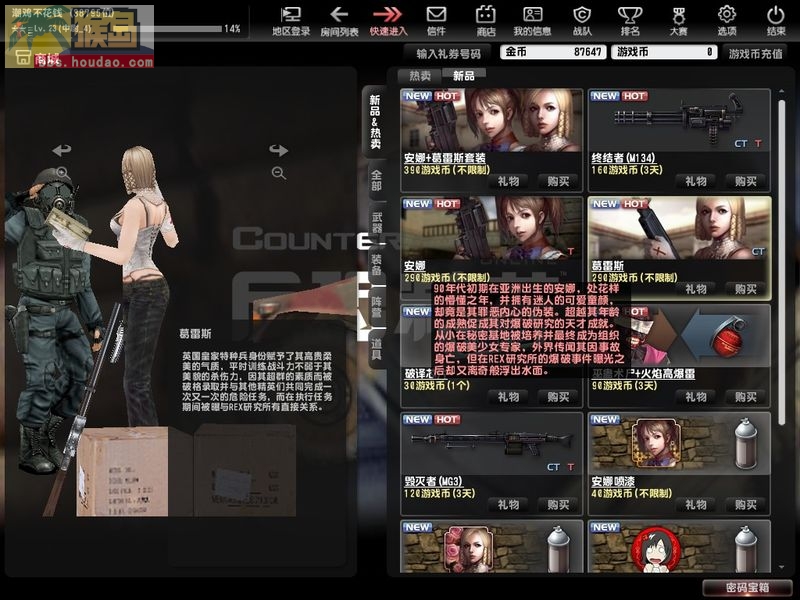The image size is (800, 600).
Task: Gift the 安娜+葛雷斯套装 bundle
Action: pyautogui.click(x=508, y=181)
